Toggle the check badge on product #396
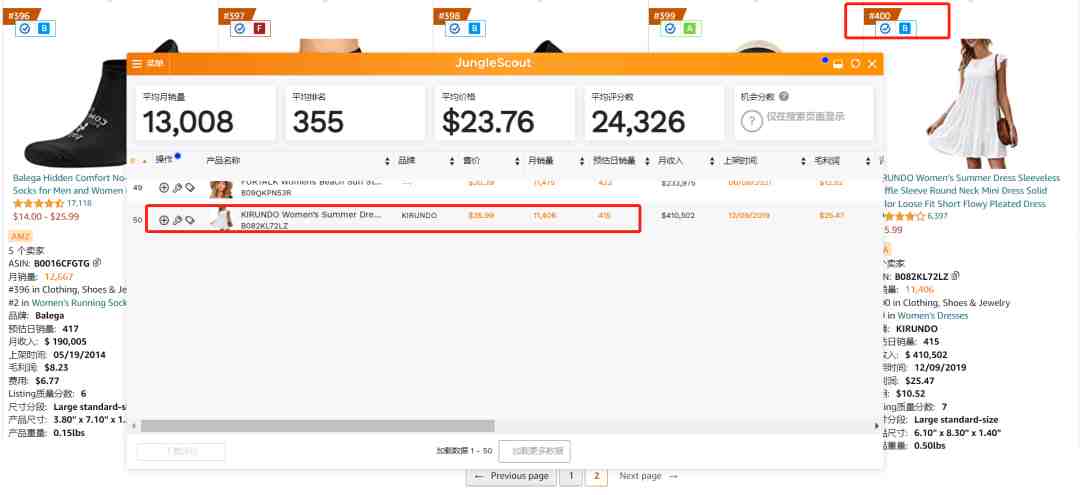This screenshot has width=1080, height=495. click(x=25, y=29)
